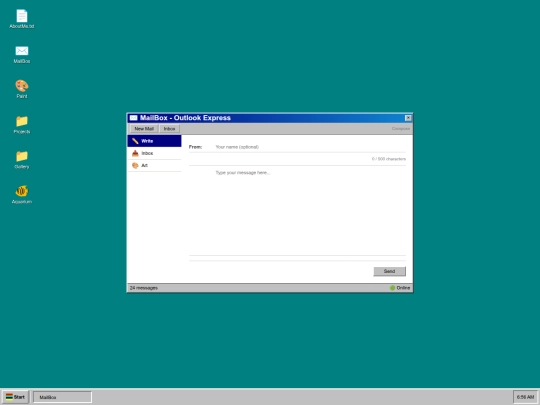The image size is (540, 405).
Task: Click the Windows flag logo on Start
Action: tap(9, 397)
